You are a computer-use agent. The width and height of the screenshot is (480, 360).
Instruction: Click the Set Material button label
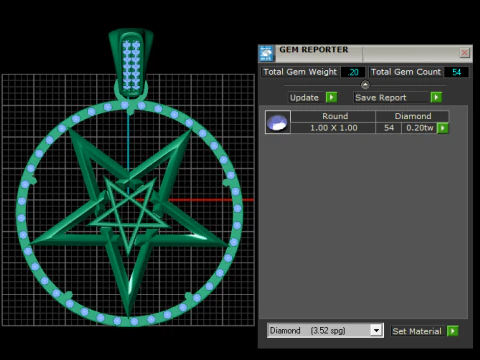point(417,331)
